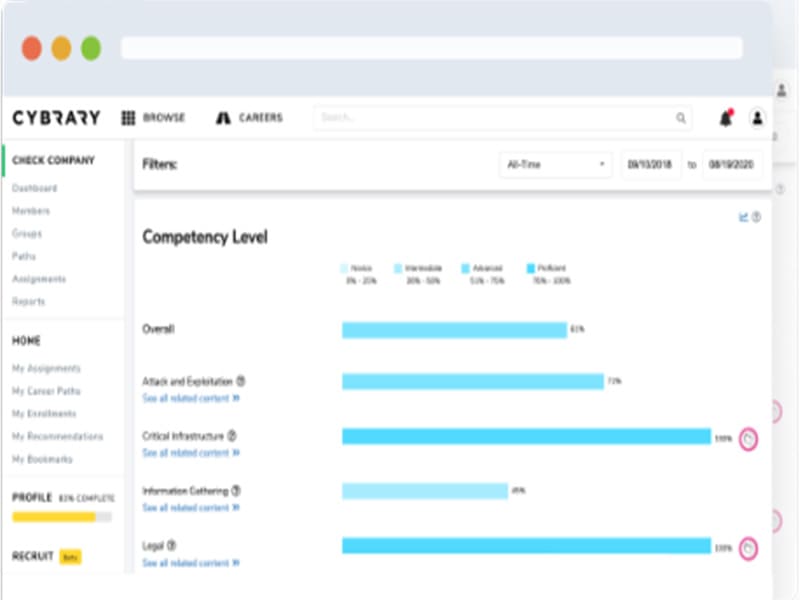Click the Careers road icon

coord(223,118)
